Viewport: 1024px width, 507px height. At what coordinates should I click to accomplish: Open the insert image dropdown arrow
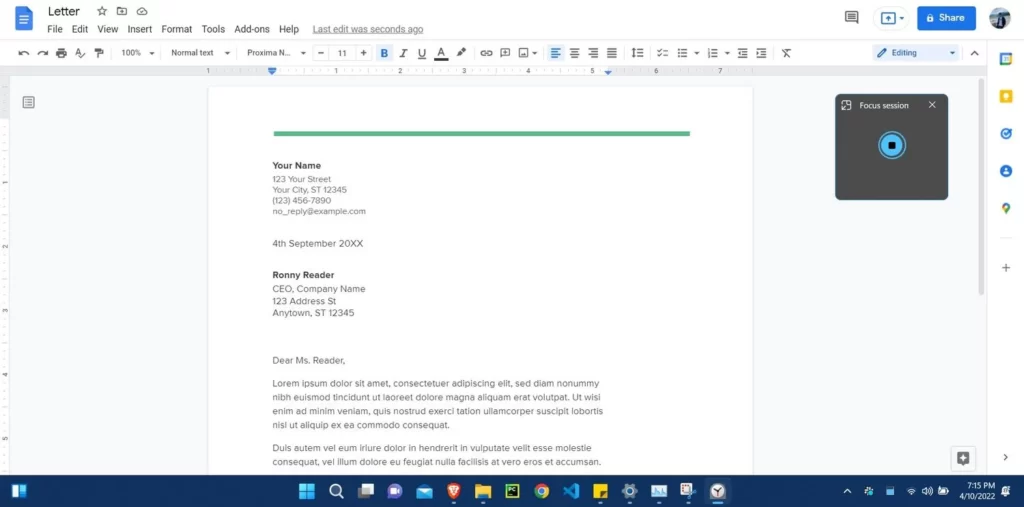click(535, 53)
